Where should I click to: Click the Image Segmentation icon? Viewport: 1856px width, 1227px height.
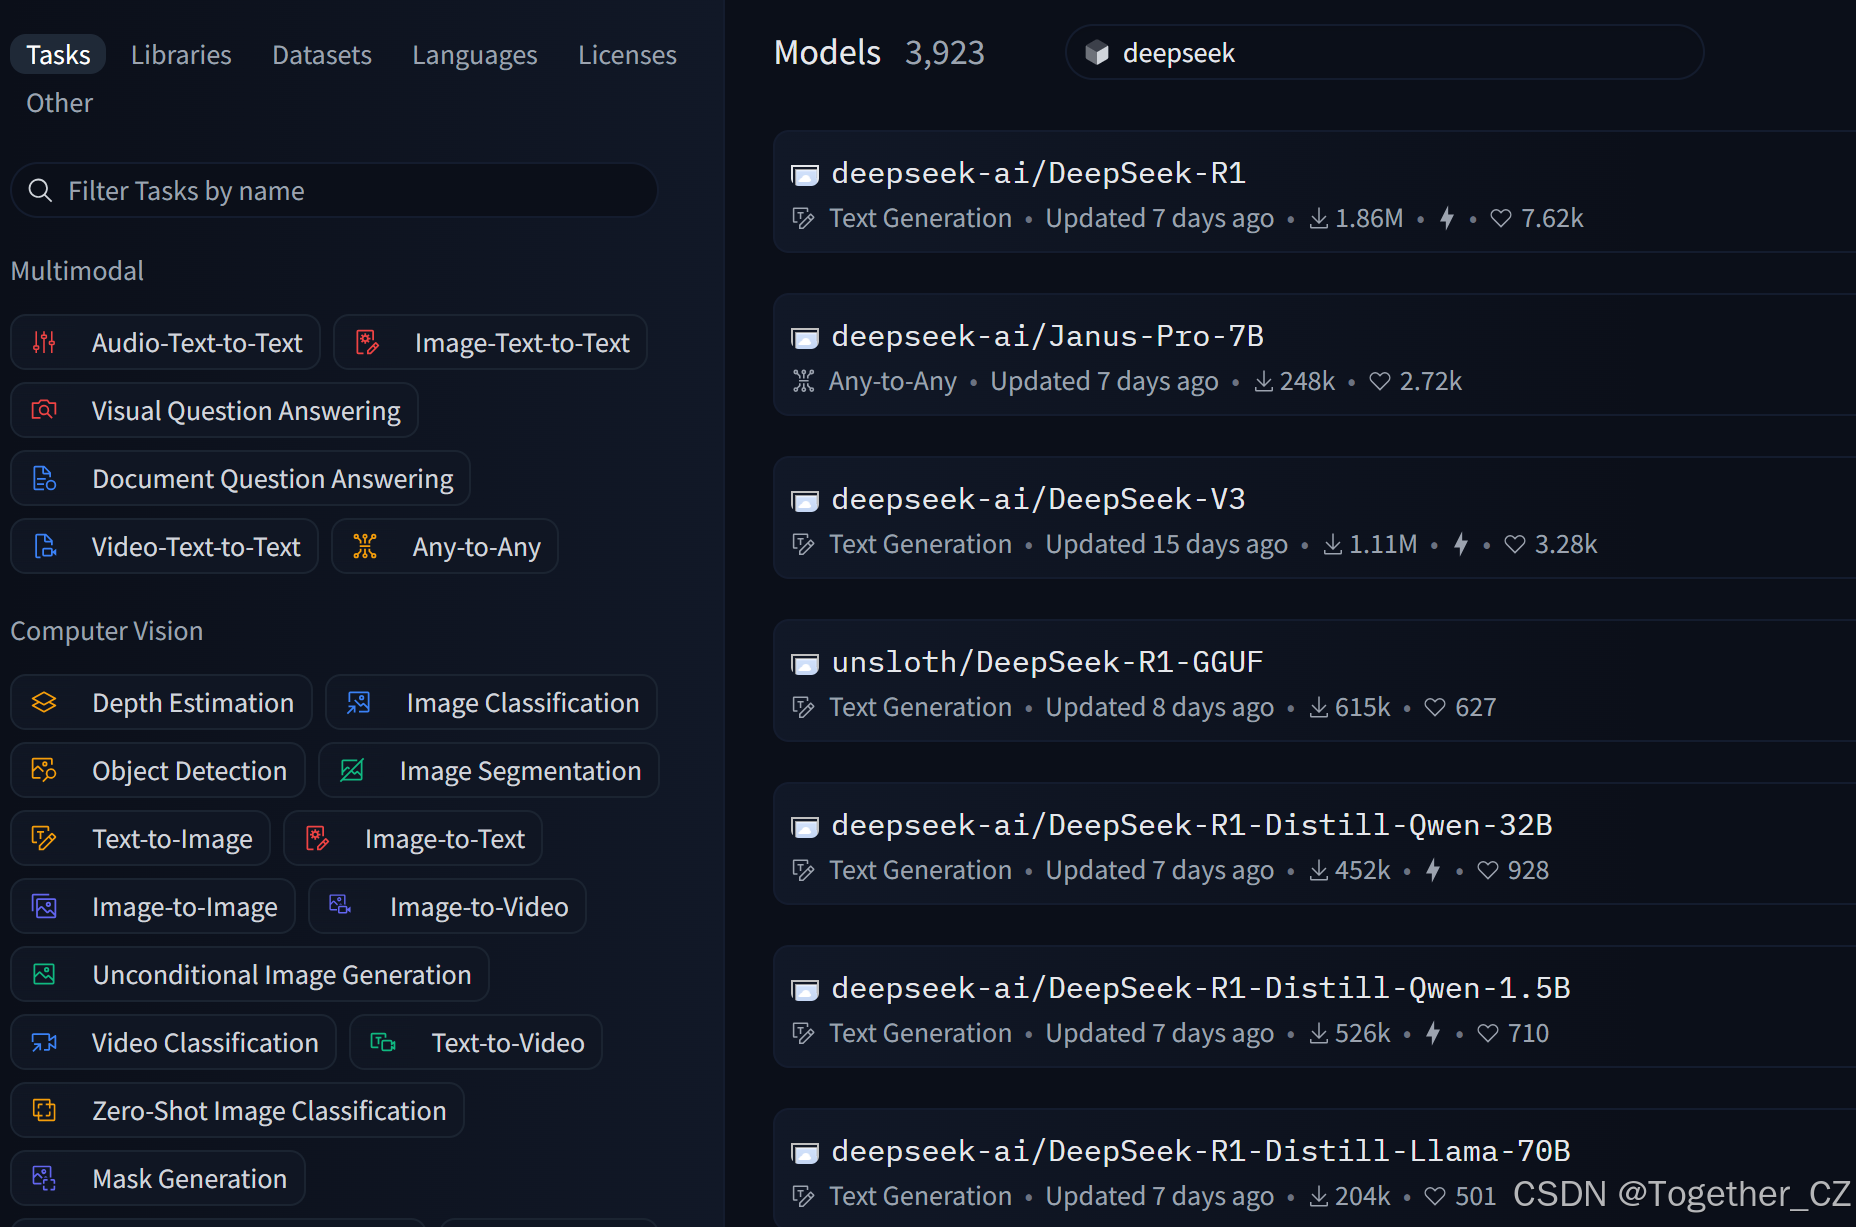[x=352, y=771]
